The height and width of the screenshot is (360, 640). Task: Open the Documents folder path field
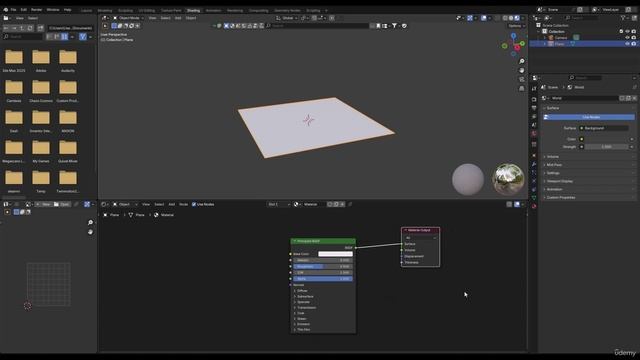point(71,28)
